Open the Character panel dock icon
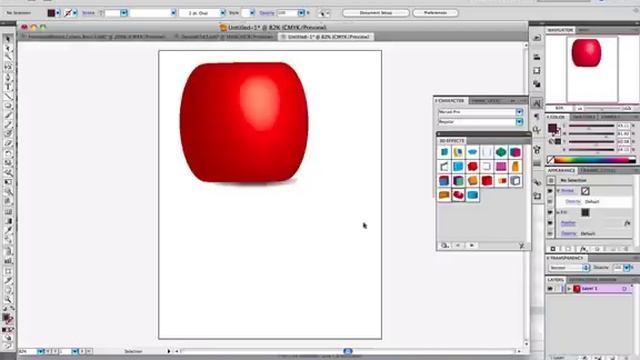Viewport: 640px width, 360px height. [x=537, y=103]
